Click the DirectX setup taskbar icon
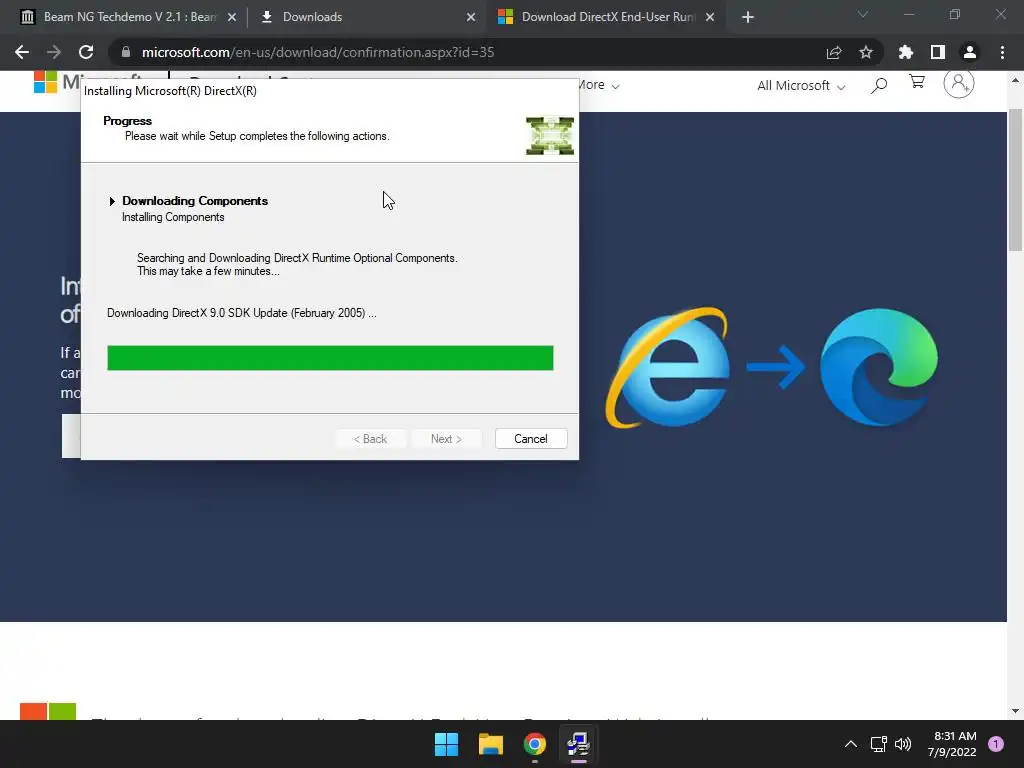 (x=578, y=744)
